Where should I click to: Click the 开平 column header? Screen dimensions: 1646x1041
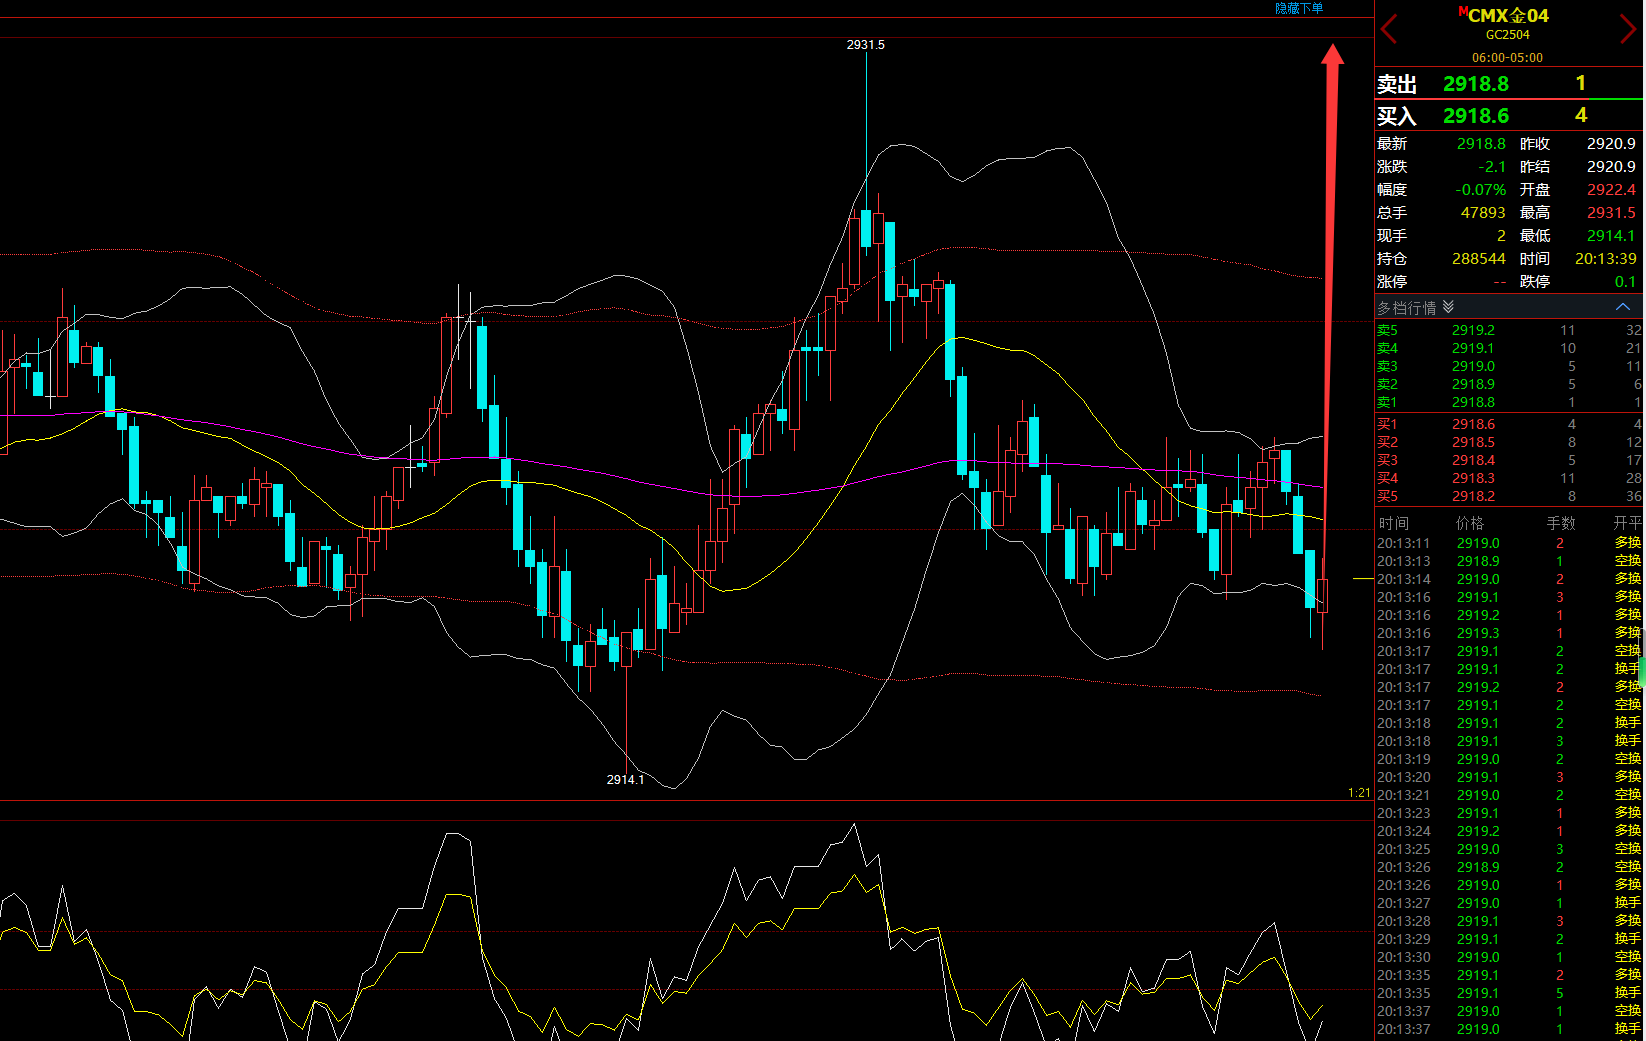click(x=1627, y=523)
